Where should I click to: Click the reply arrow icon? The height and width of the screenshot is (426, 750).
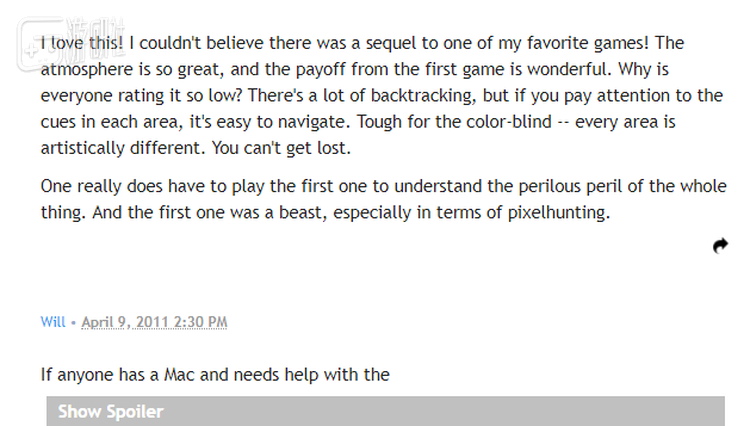click(720, 245)
